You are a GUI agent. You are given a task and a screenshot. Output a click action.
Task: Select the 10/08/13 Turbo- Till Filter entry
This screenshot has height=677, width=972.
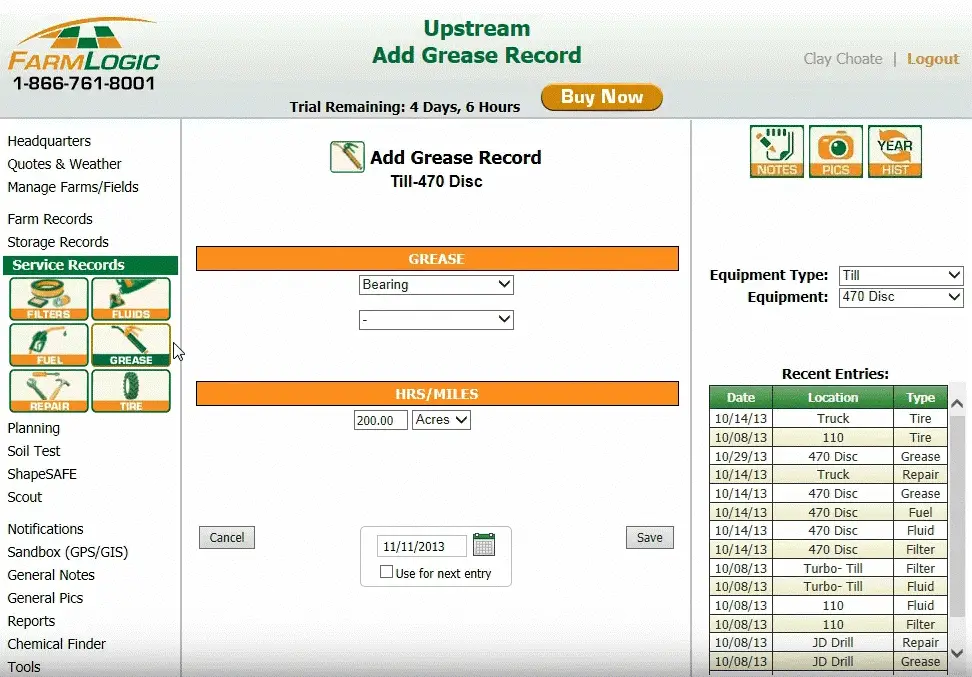828,568
